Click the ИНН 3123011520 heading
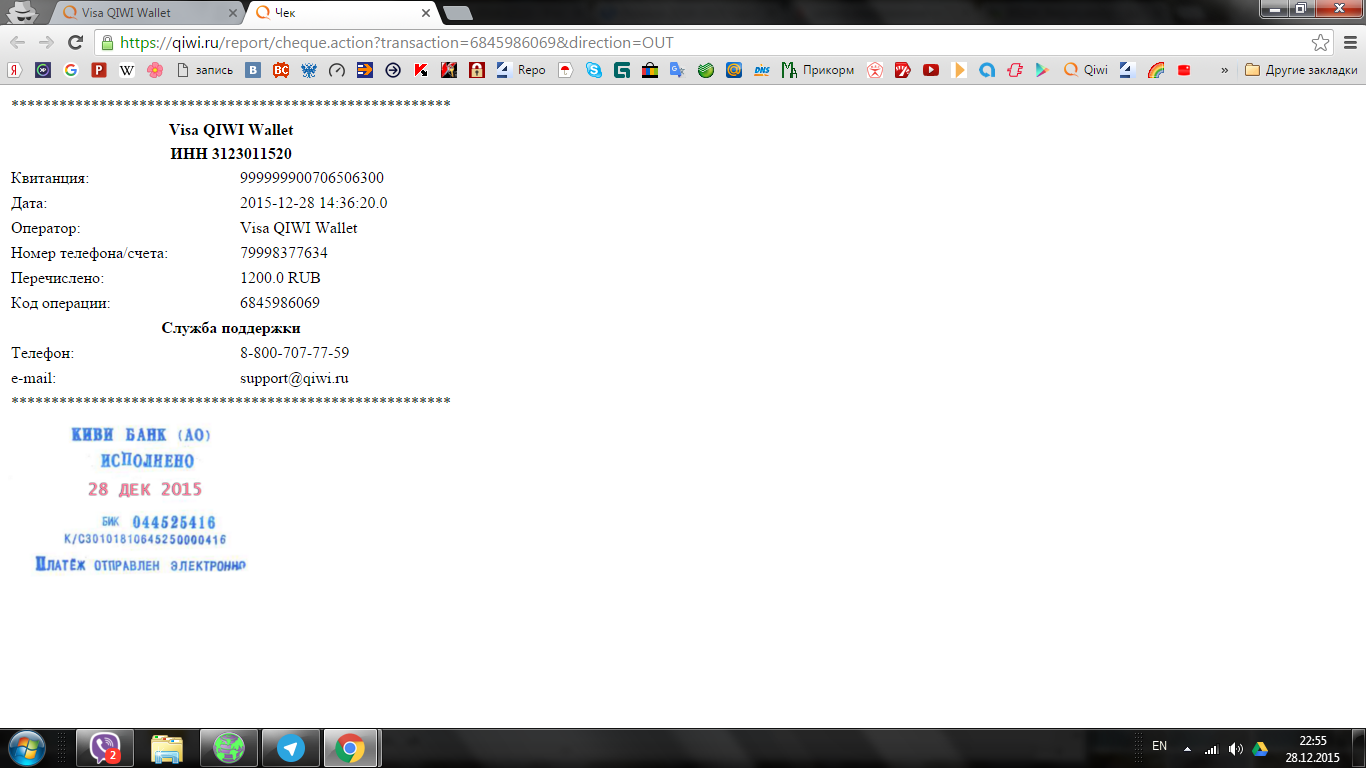Image resolution: width=1366 pixels, height=768 pixels. tap(231, 154)
